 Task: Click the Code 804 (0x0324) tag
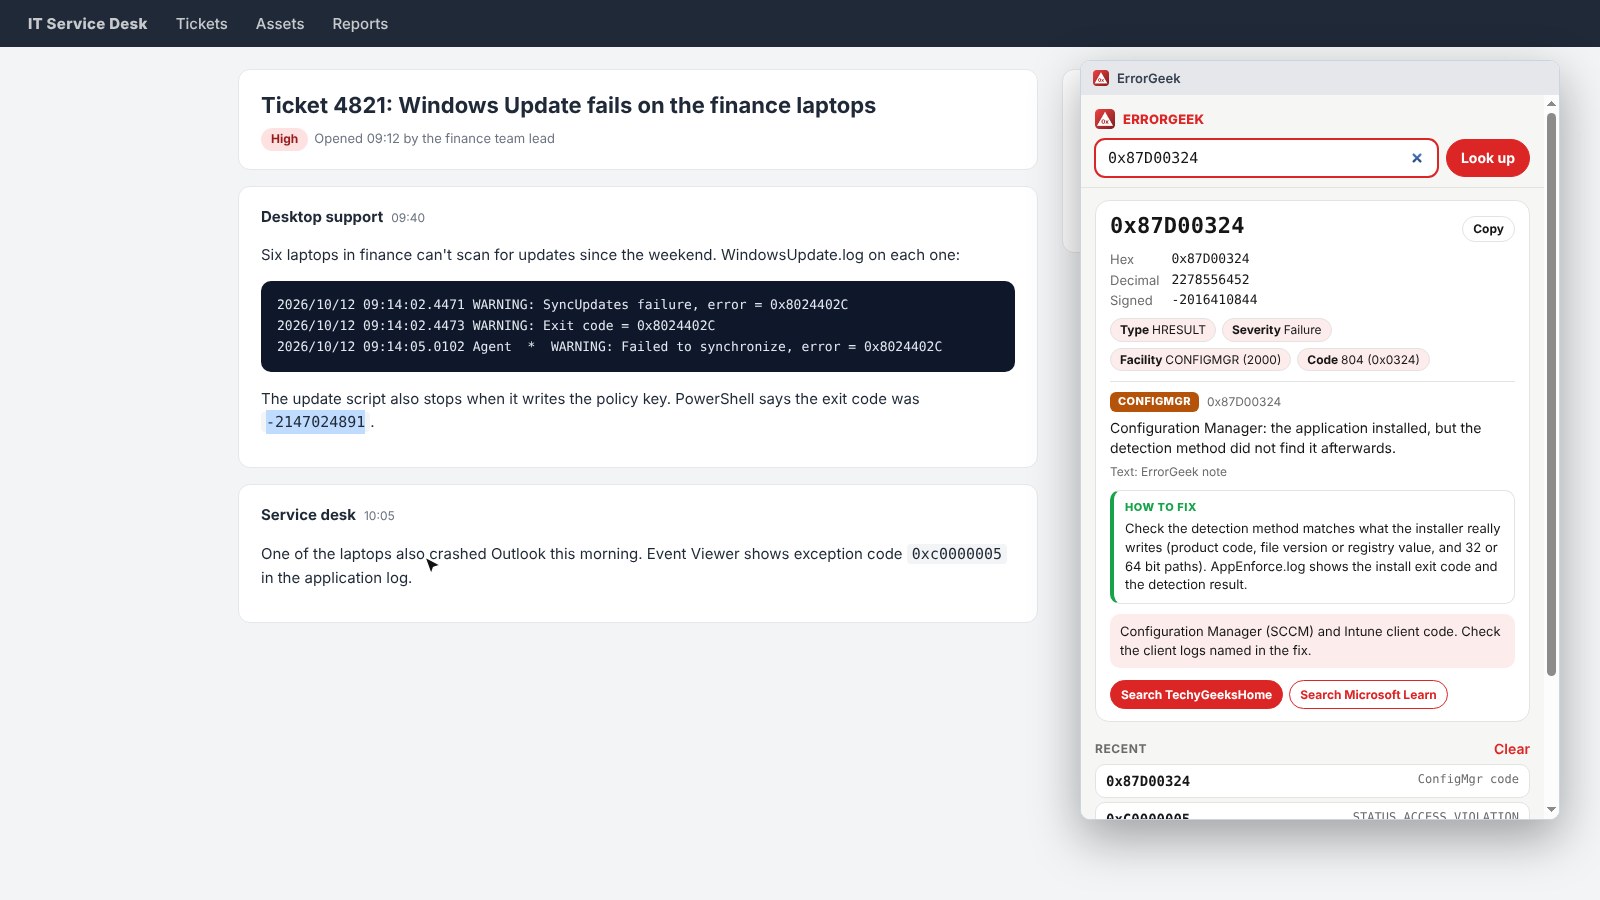[1363, 360]
